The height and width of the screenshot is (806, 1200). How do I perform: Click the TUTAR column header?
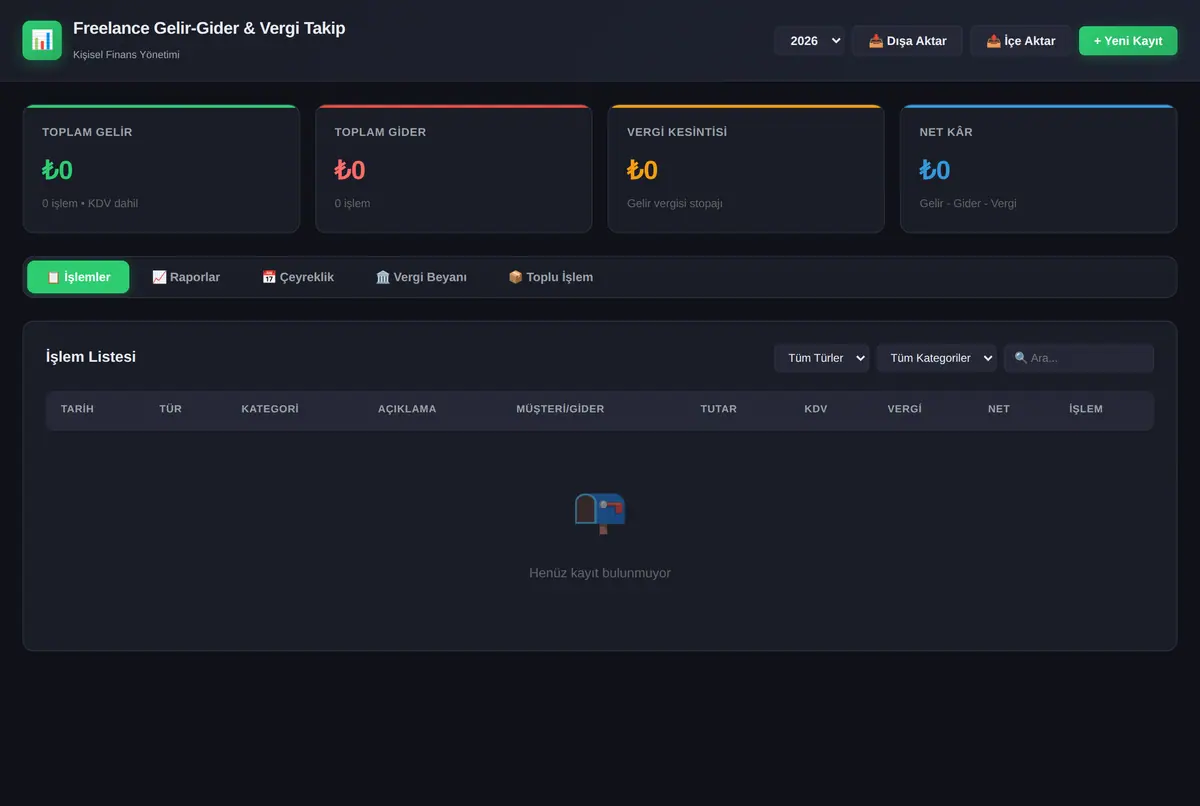[718, 409]
